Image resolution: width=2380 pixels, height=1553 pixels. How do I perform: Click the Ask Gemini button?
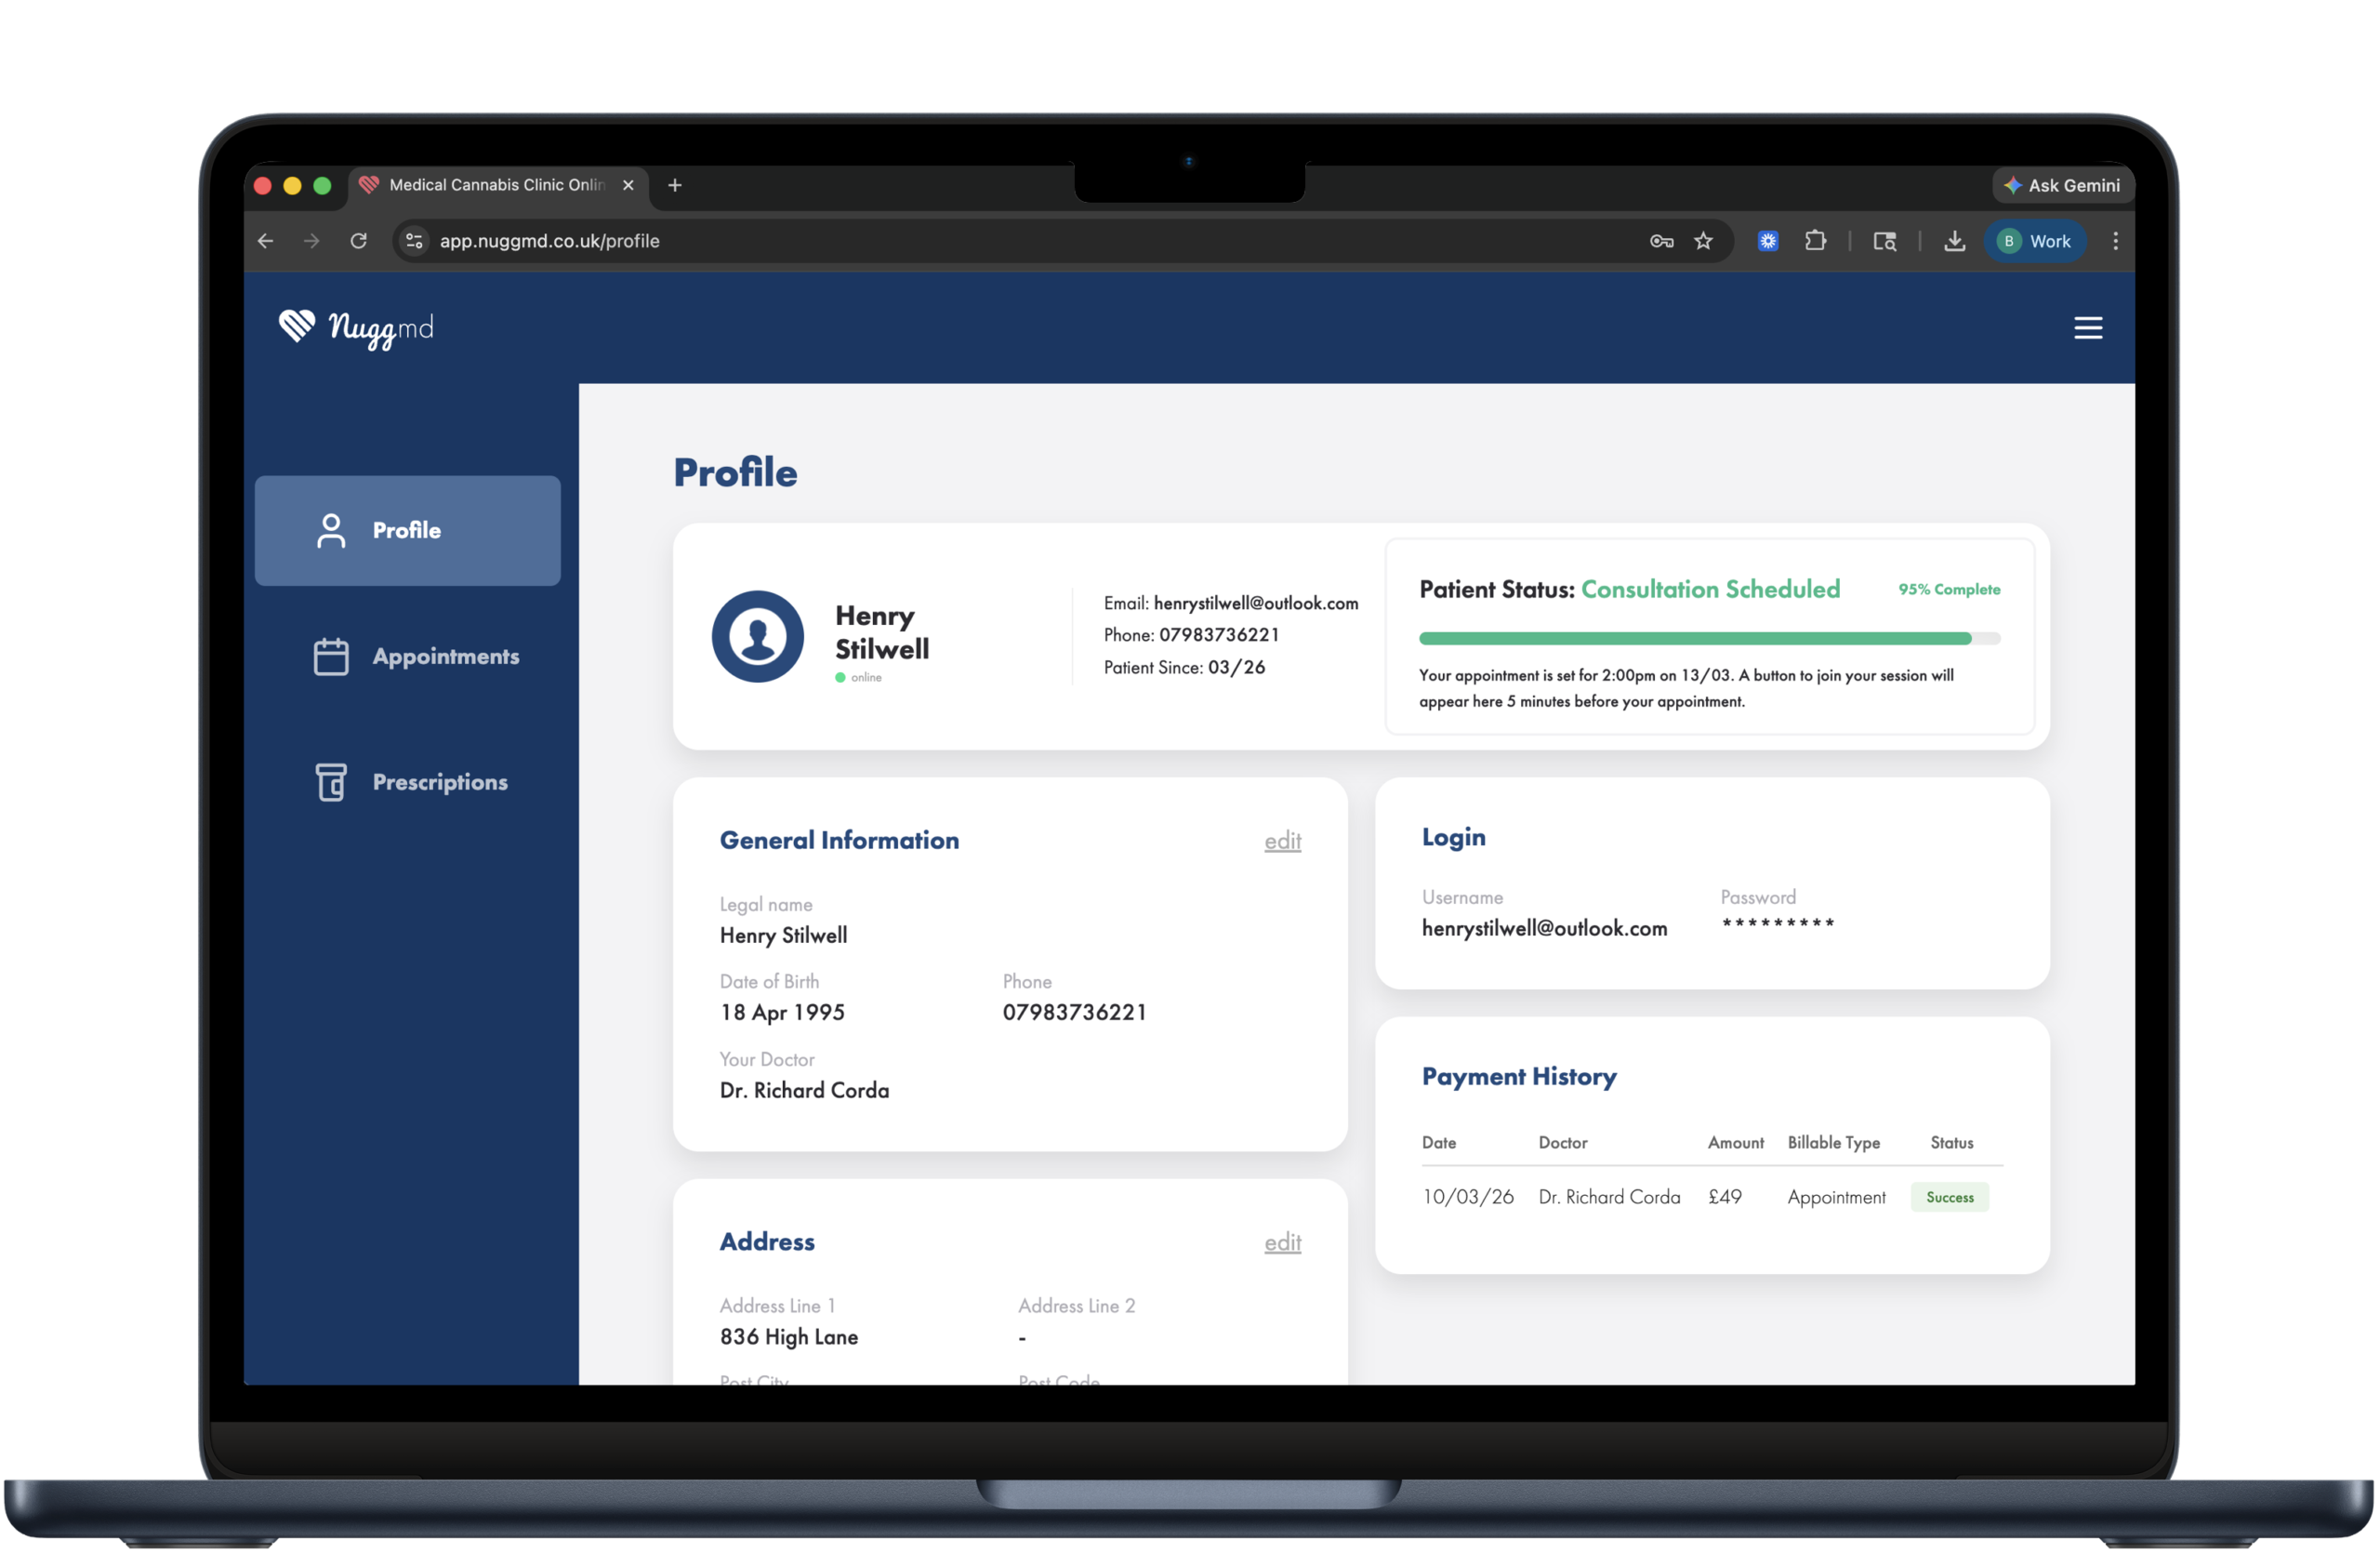[2062, 185]
